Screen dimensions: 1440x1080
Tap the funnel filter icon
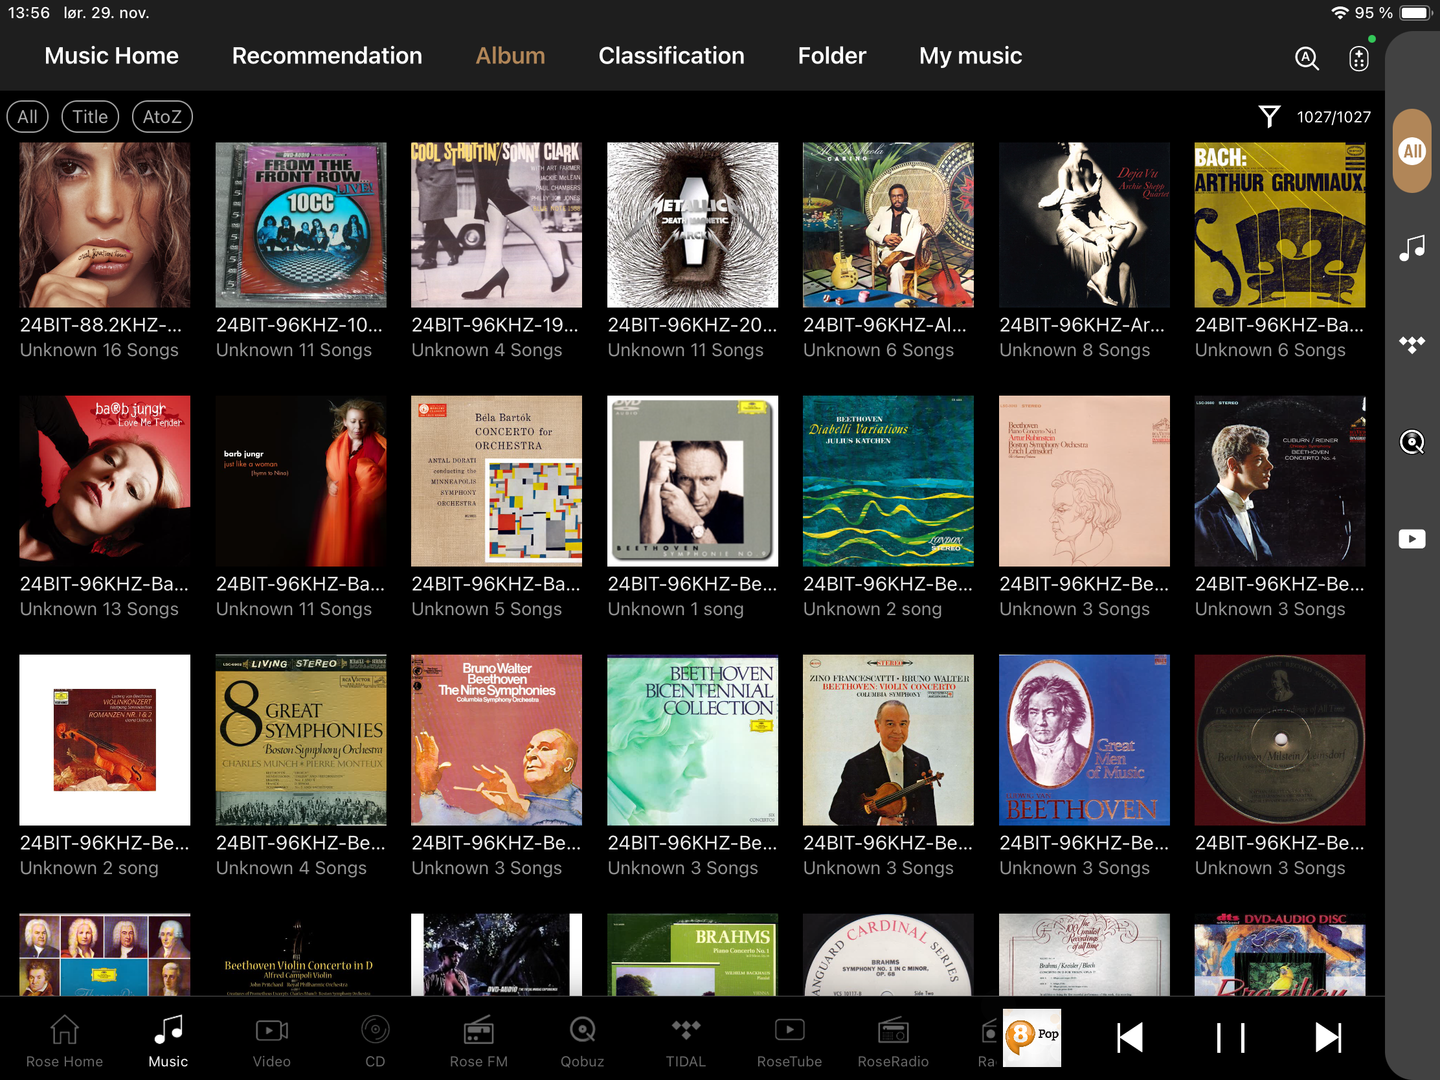[1269, 117]
